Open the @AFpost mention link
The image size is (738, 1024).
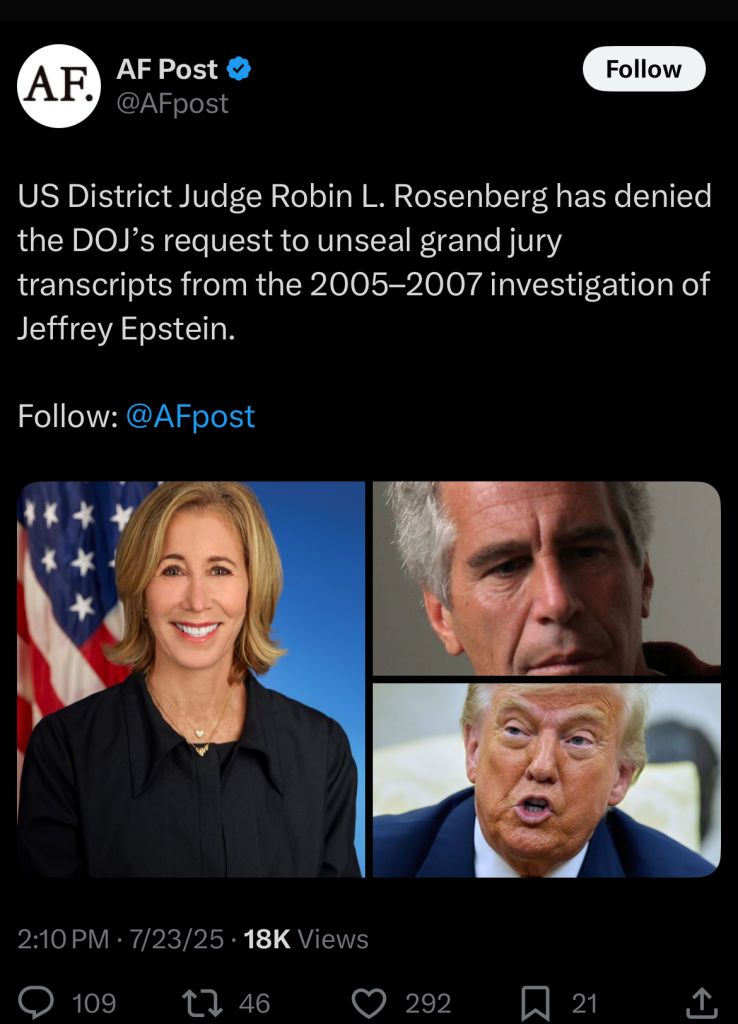coord(190,416)
